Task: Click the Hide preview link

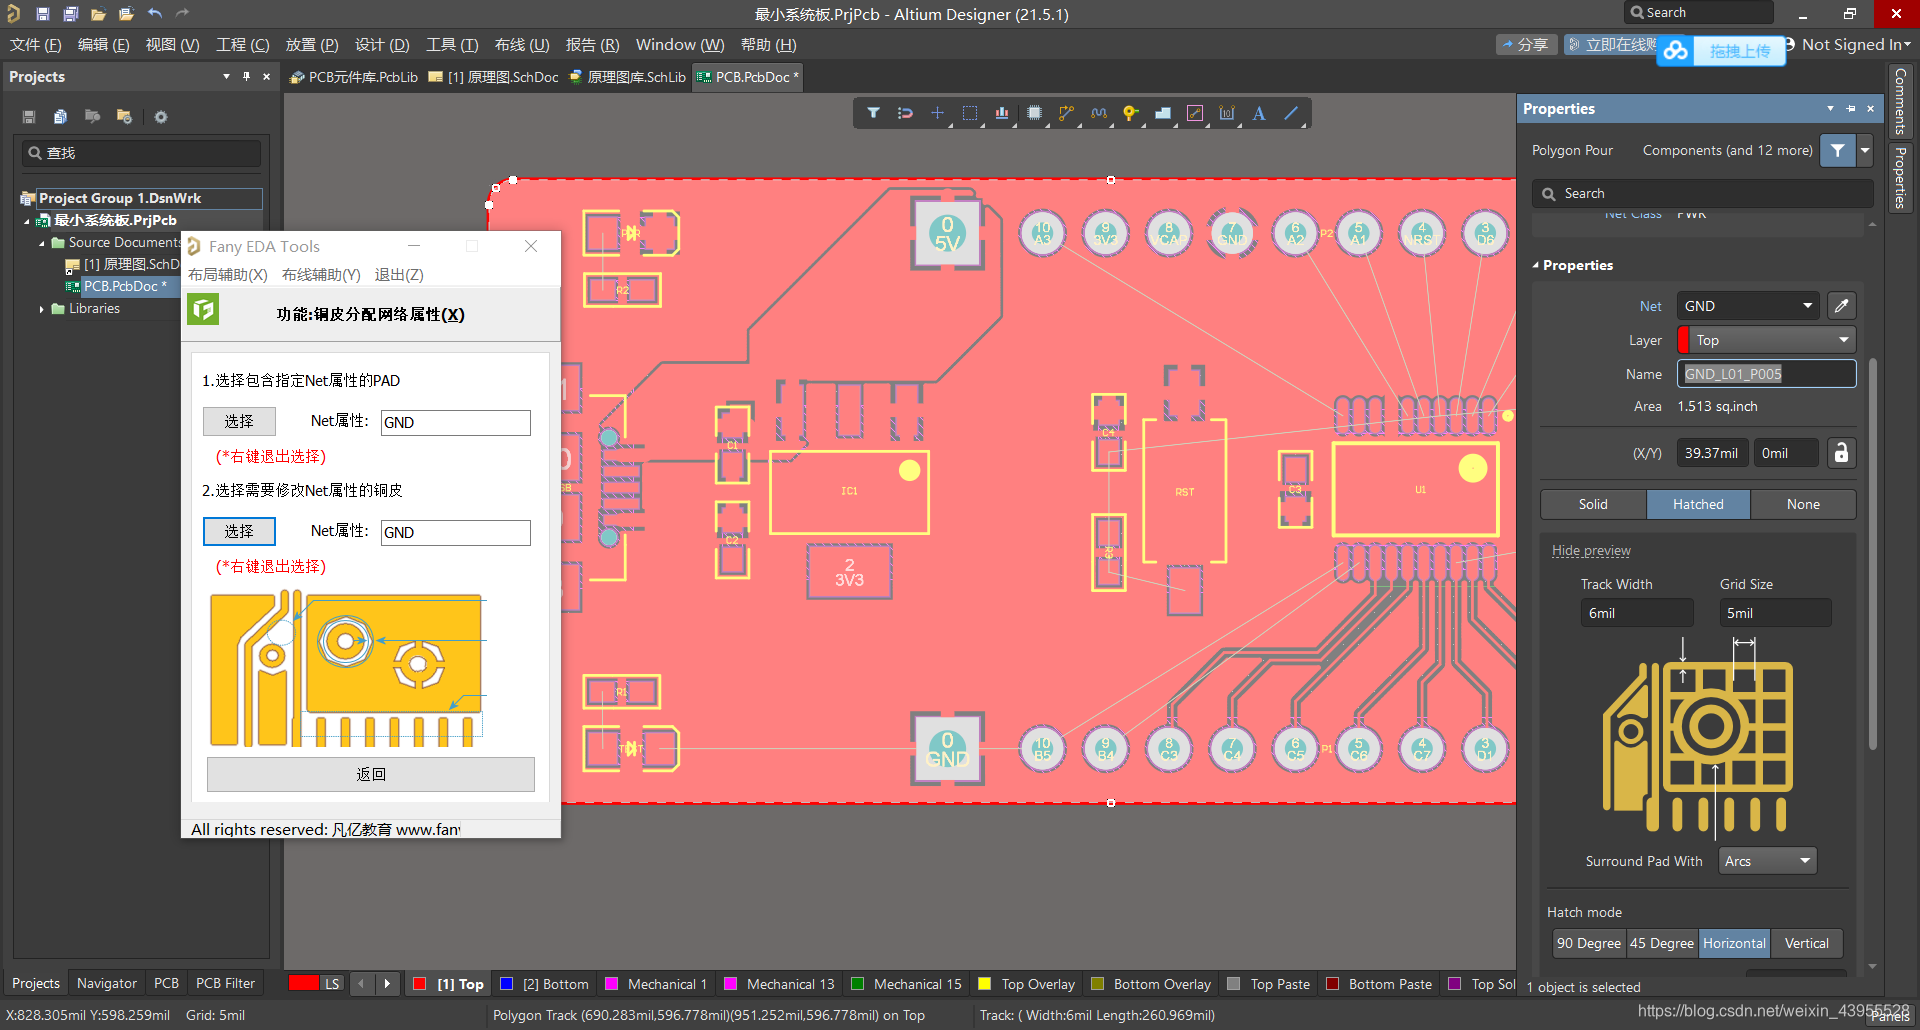Action: coord(1590,550)
